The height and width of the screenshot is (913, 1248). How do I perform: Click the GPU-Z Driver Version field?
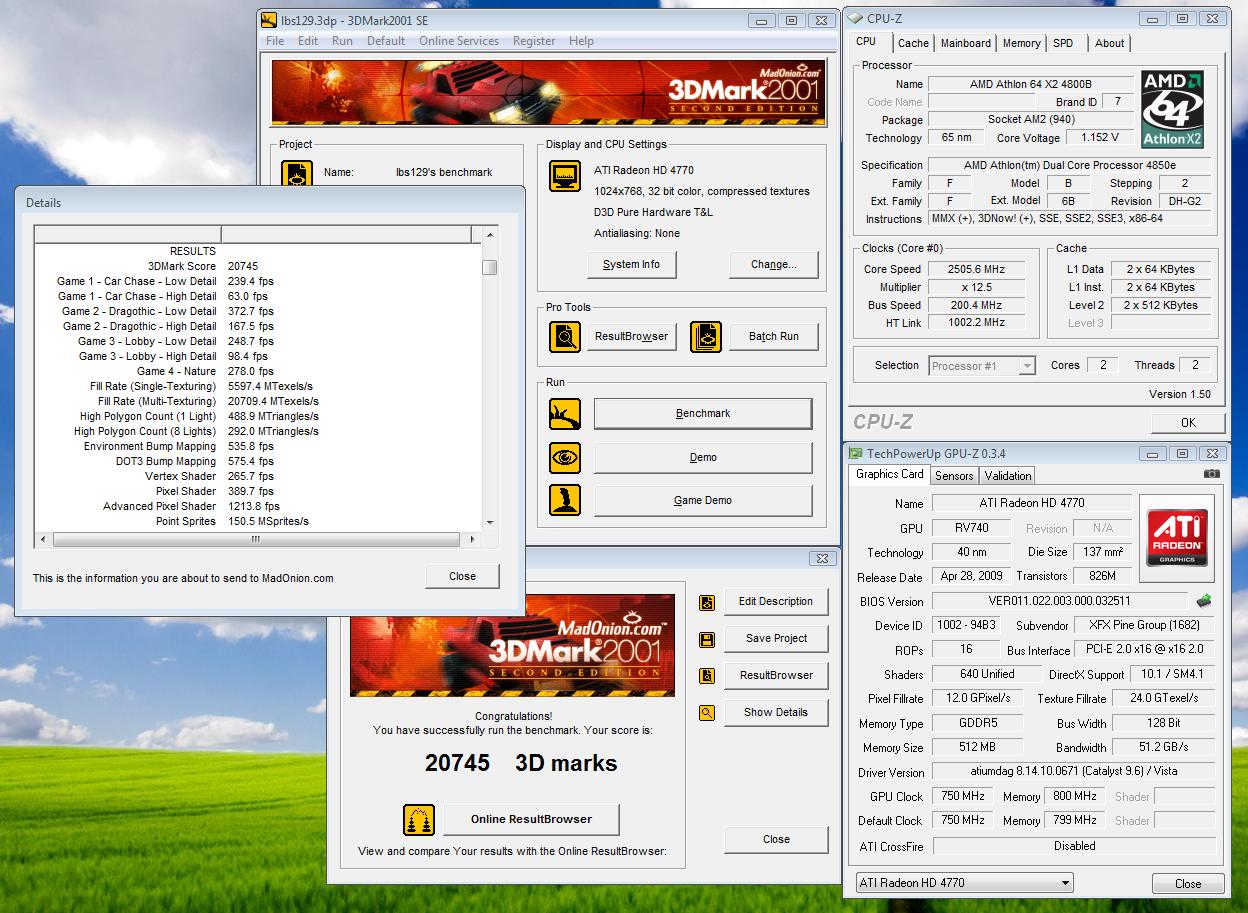(1074, 773)
